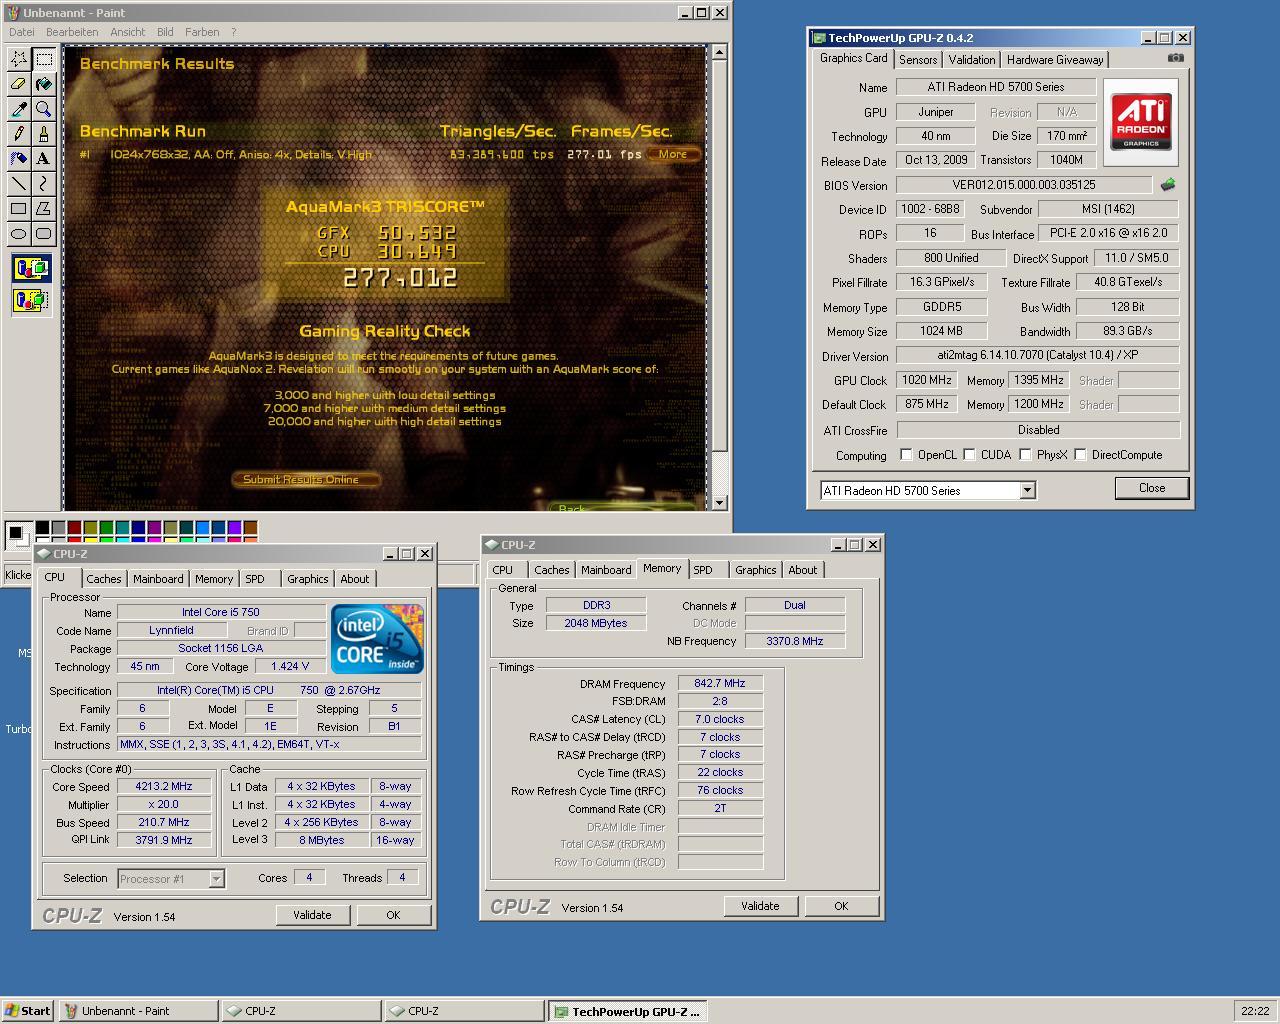Screen dimensions: 1280x1024
Task: Select the Brush tool in Paint
Action: [43, 134]
